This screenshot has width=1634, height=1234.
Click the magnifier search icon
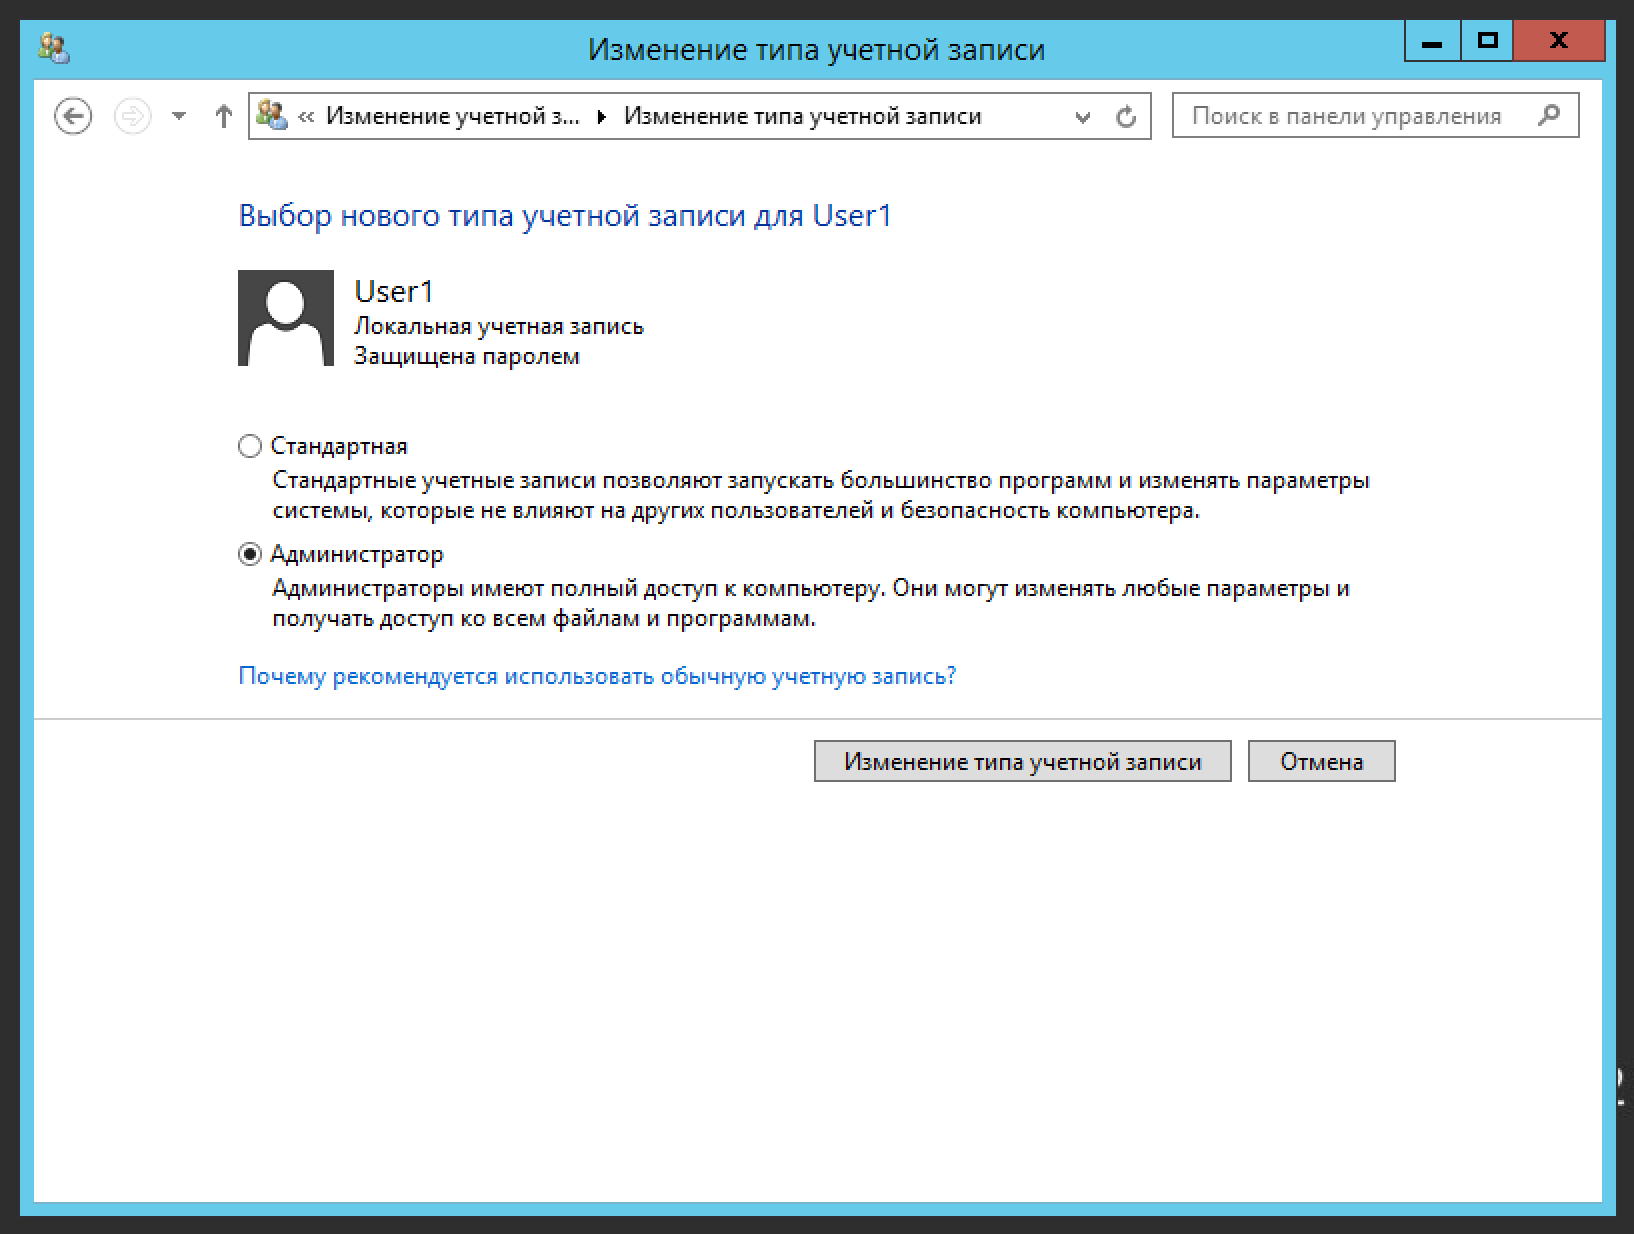1548,115
